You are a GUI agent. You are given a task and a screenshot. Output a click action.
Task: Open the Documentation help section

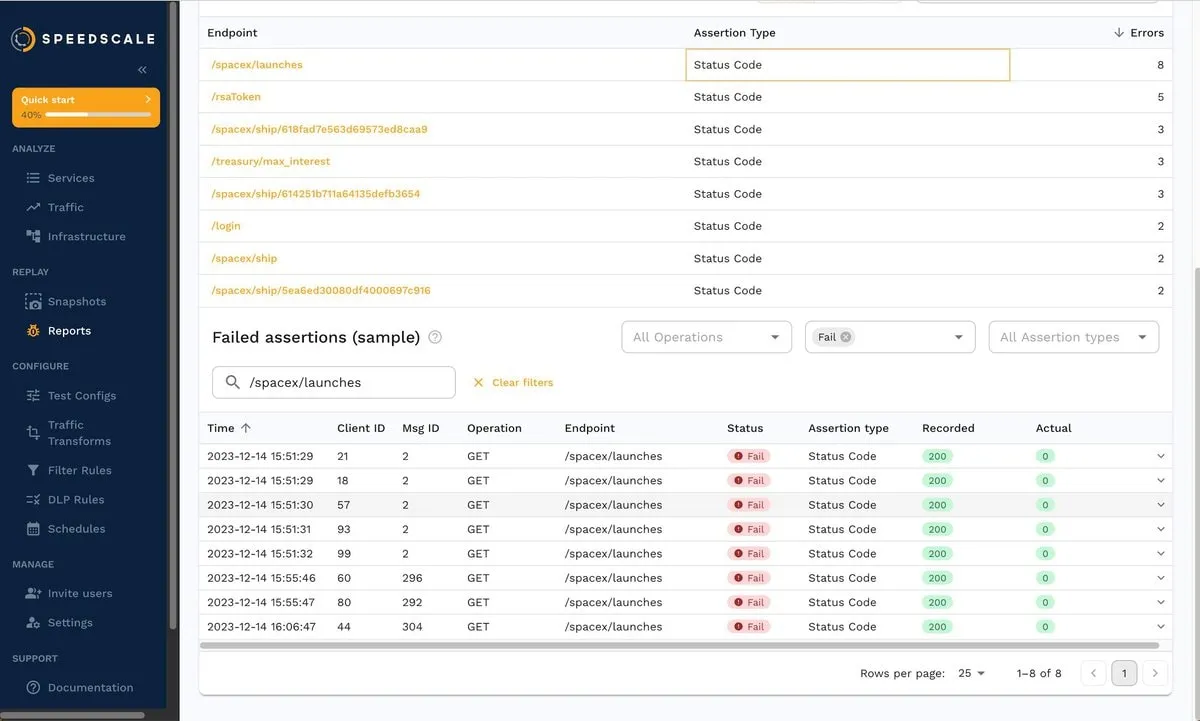88,687
